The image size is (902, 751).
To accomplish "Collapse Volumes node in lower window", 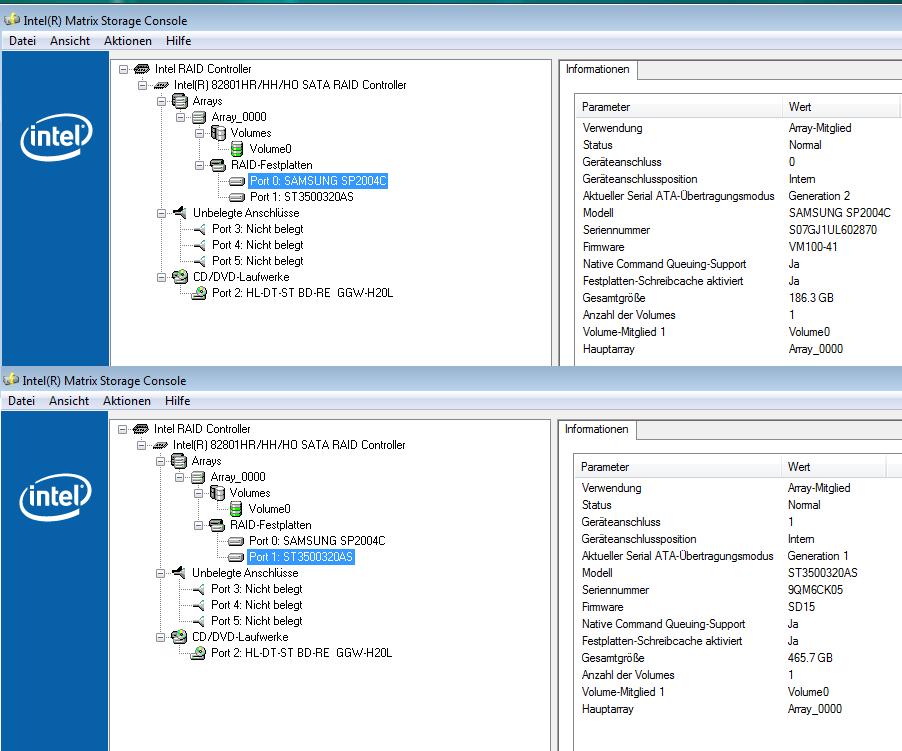I will (198, 493).
